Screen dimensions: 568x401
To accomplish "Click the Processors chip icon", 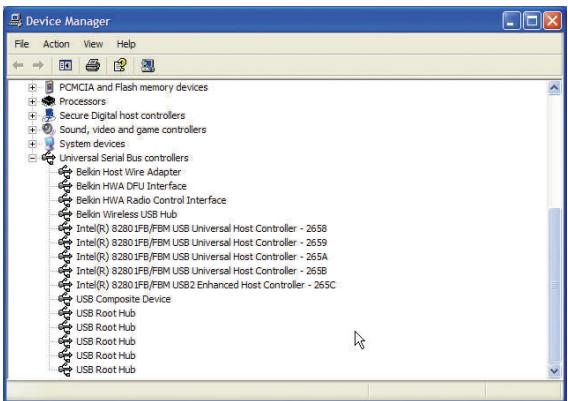I will [x=49, y=101].
